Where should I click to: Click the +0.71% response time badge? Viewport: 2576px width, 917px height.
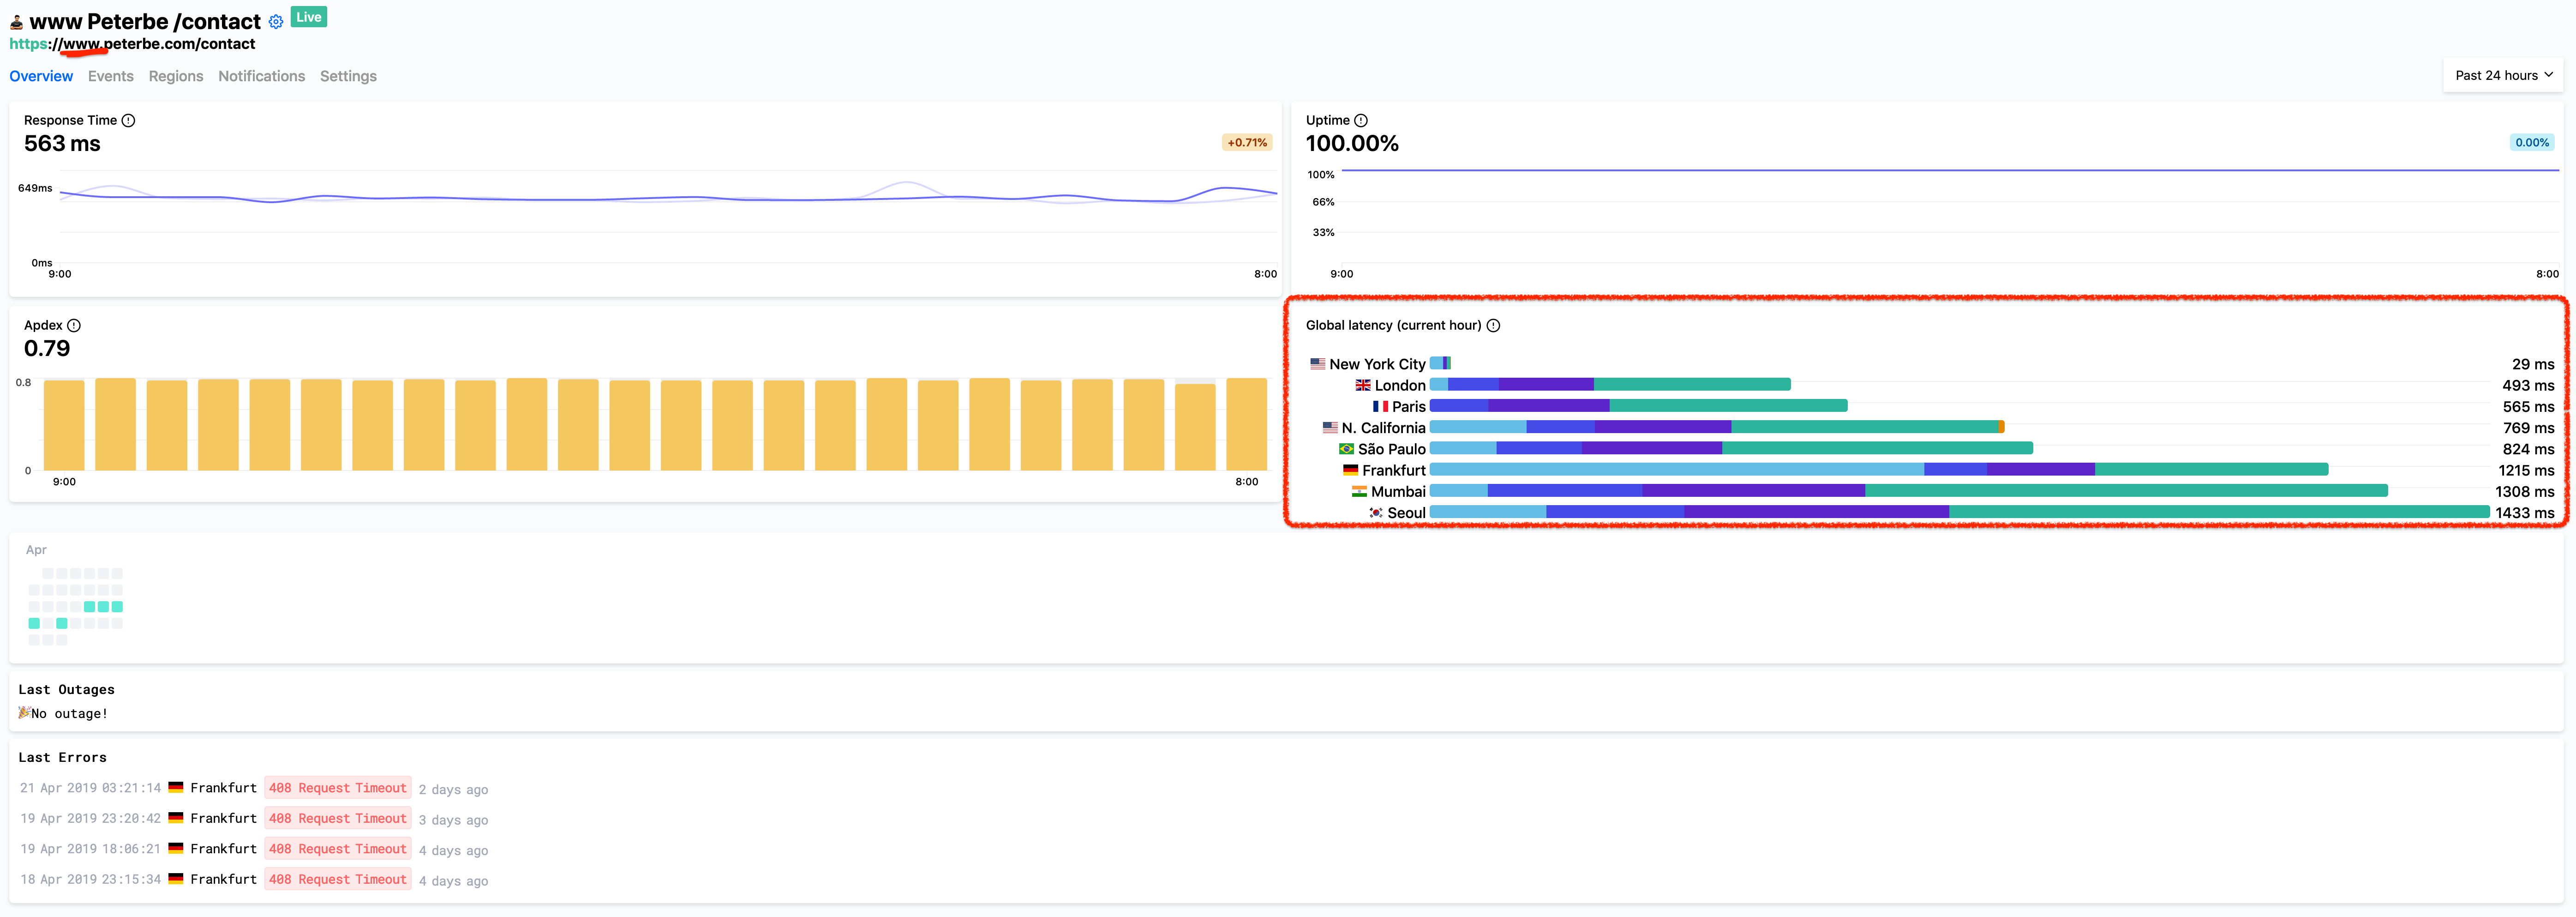1247,142
